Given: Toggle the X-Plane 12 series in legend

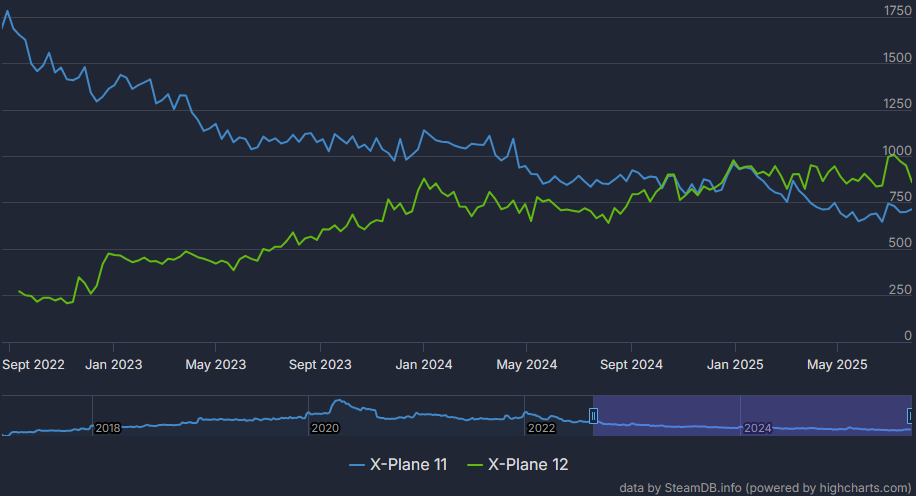Looking at the screenshot, I should (518, 464).
